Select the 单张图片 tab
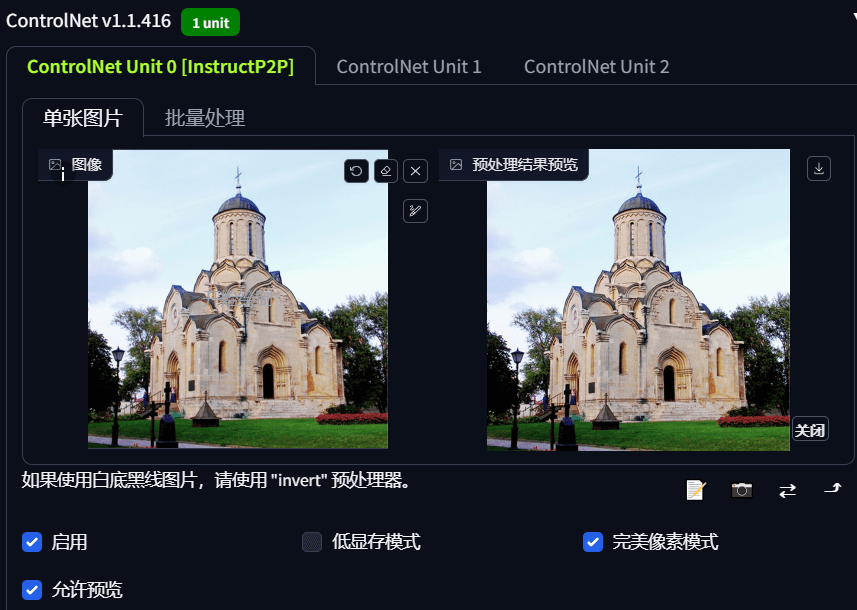This screenshot has height=610, width=857. (83, 118)
